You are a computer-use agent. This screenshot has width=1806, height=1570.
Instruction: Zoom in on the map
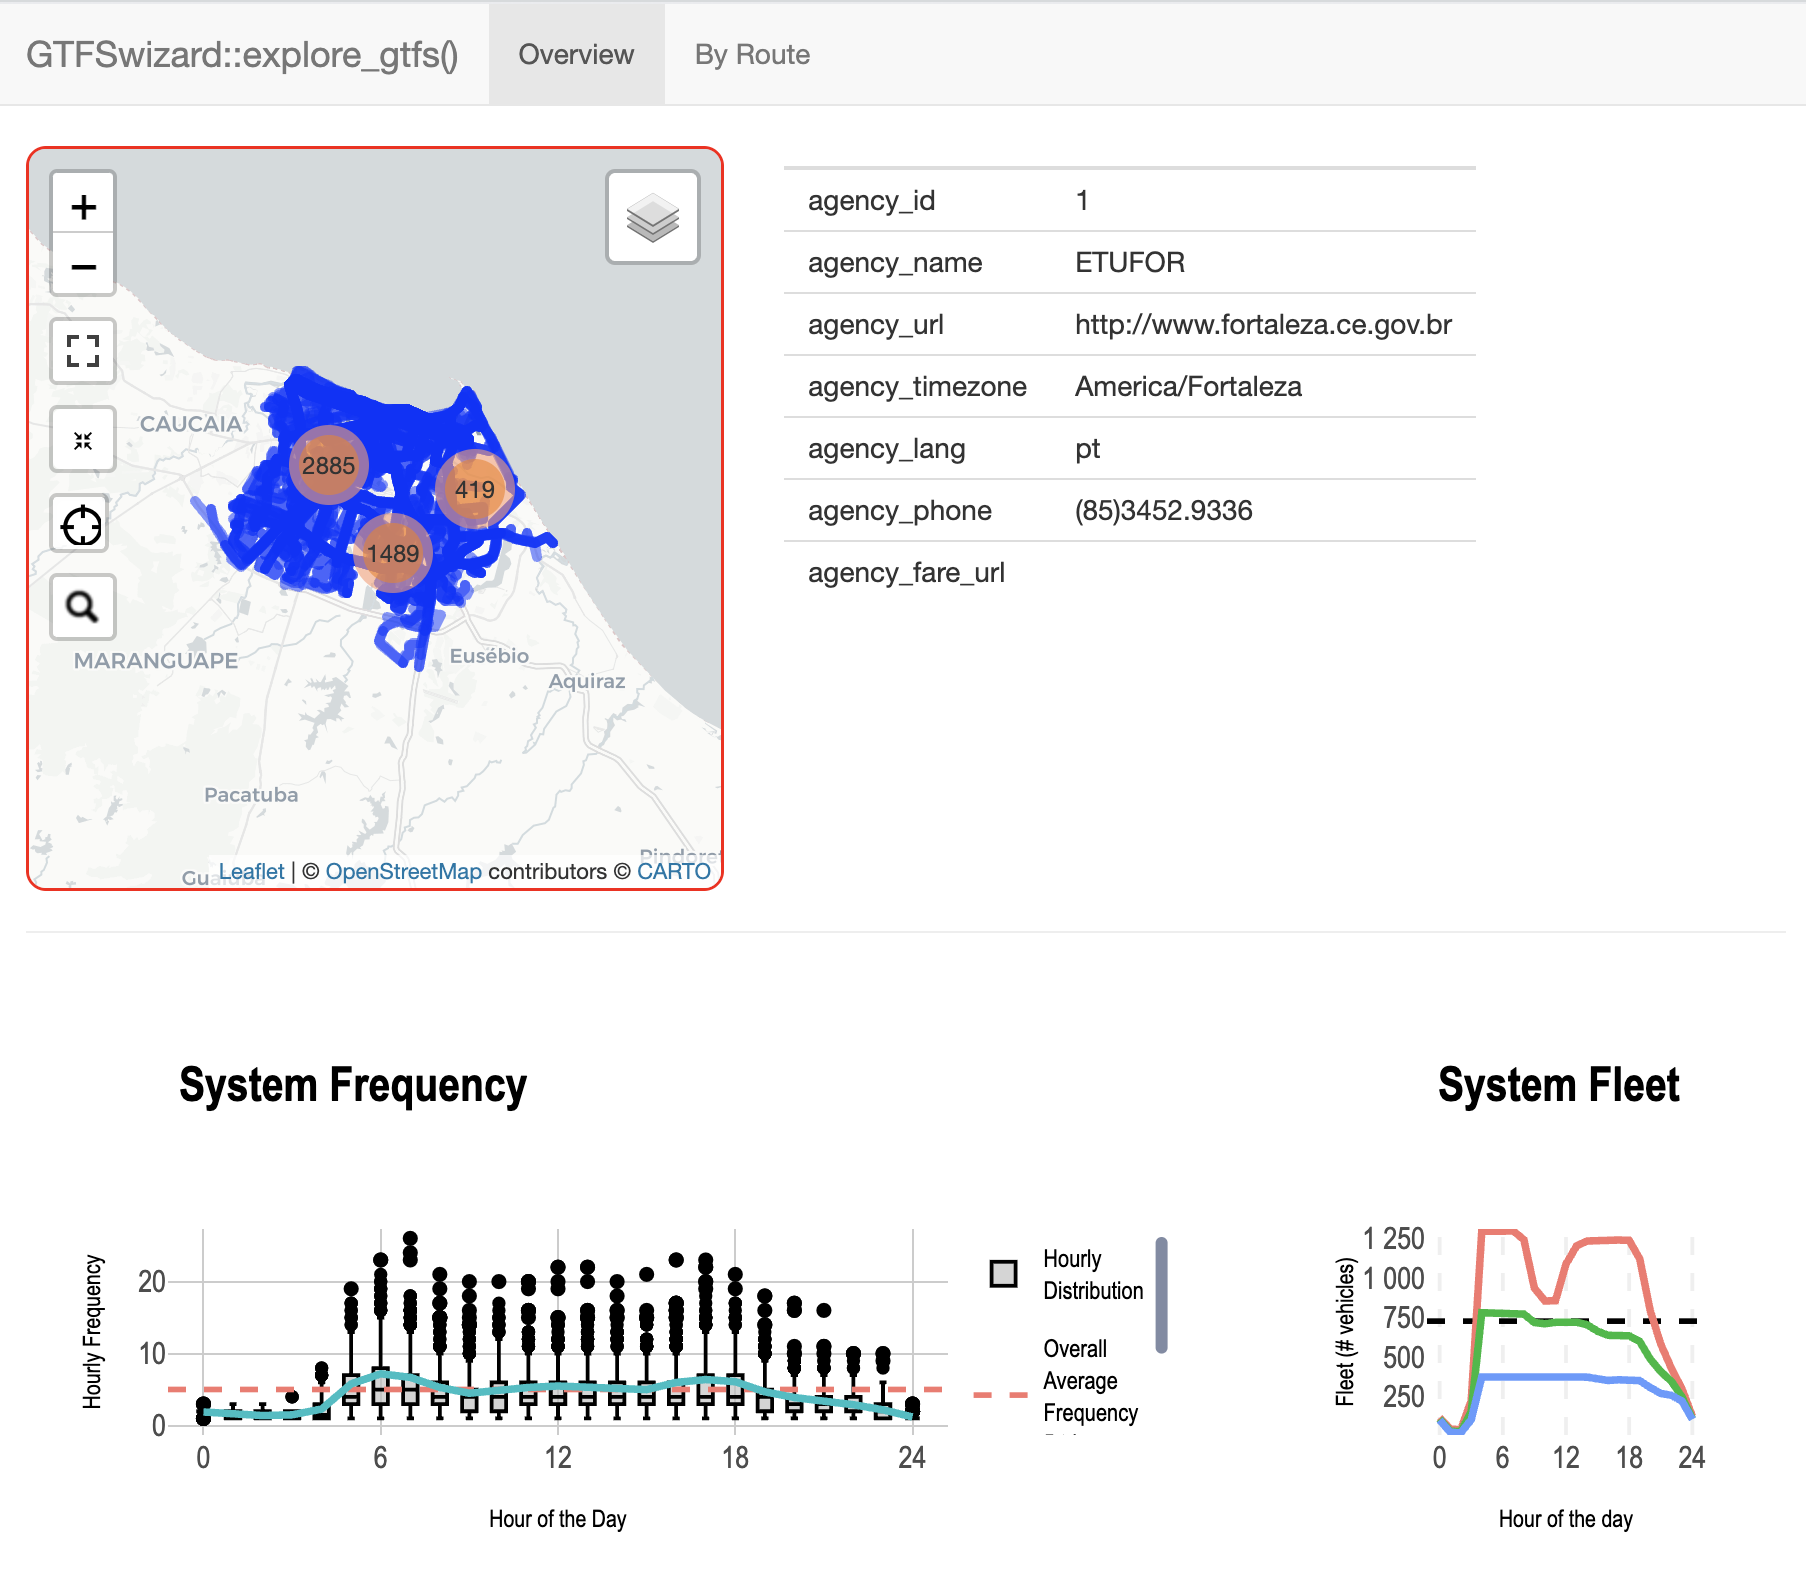coord(83,207)
